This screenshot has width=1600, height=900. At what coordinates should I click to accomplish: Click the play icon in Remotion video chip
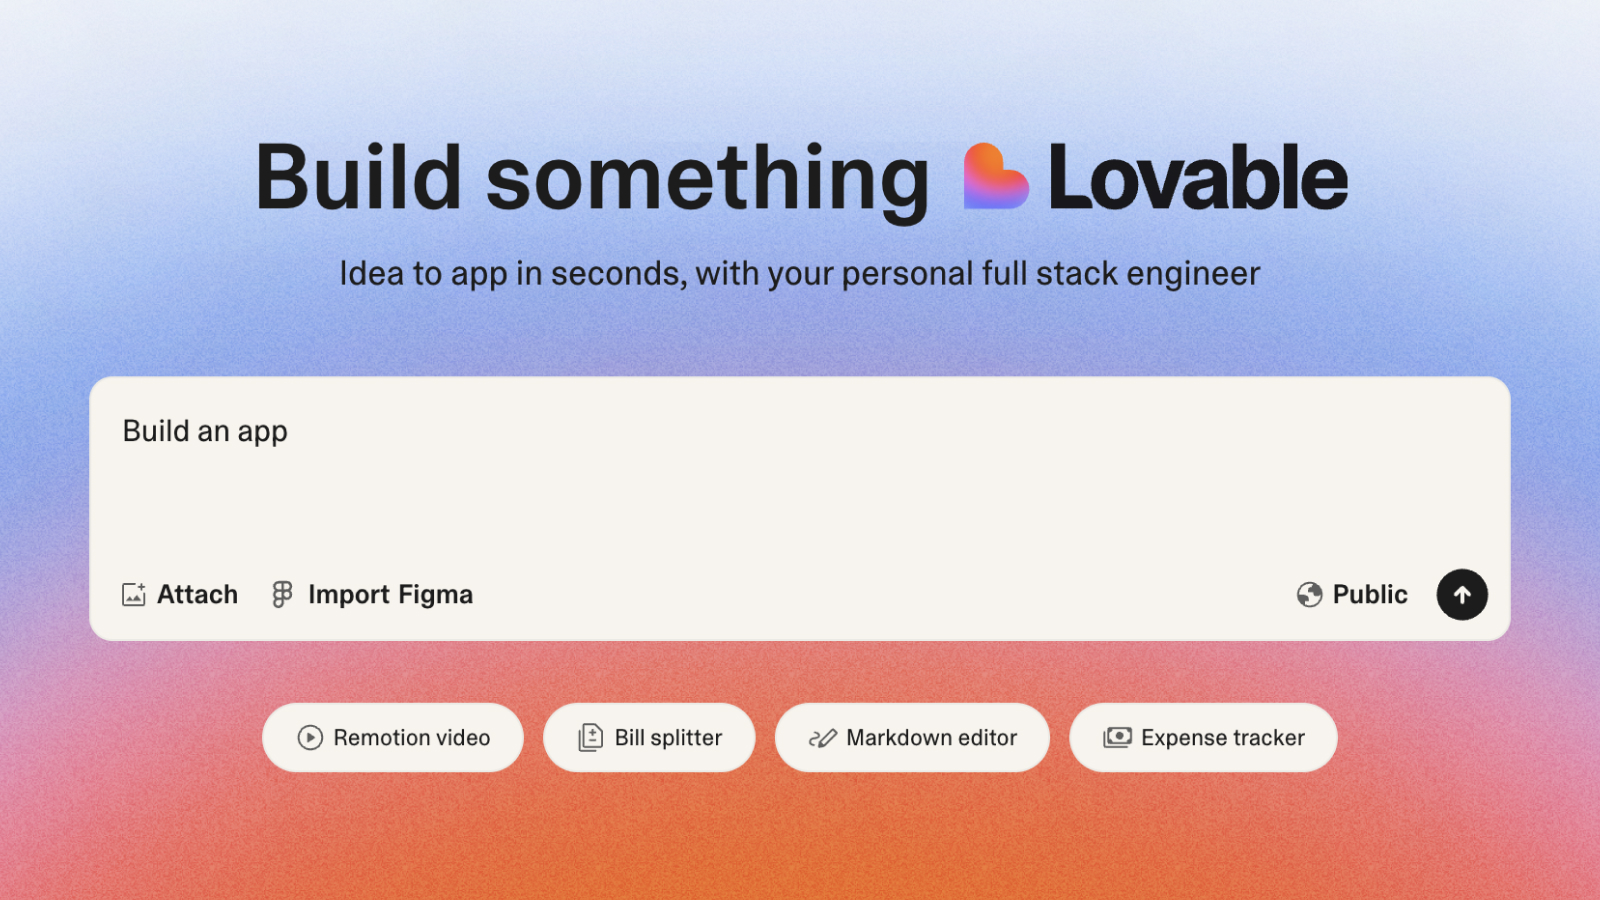click(x=310, y=737)
